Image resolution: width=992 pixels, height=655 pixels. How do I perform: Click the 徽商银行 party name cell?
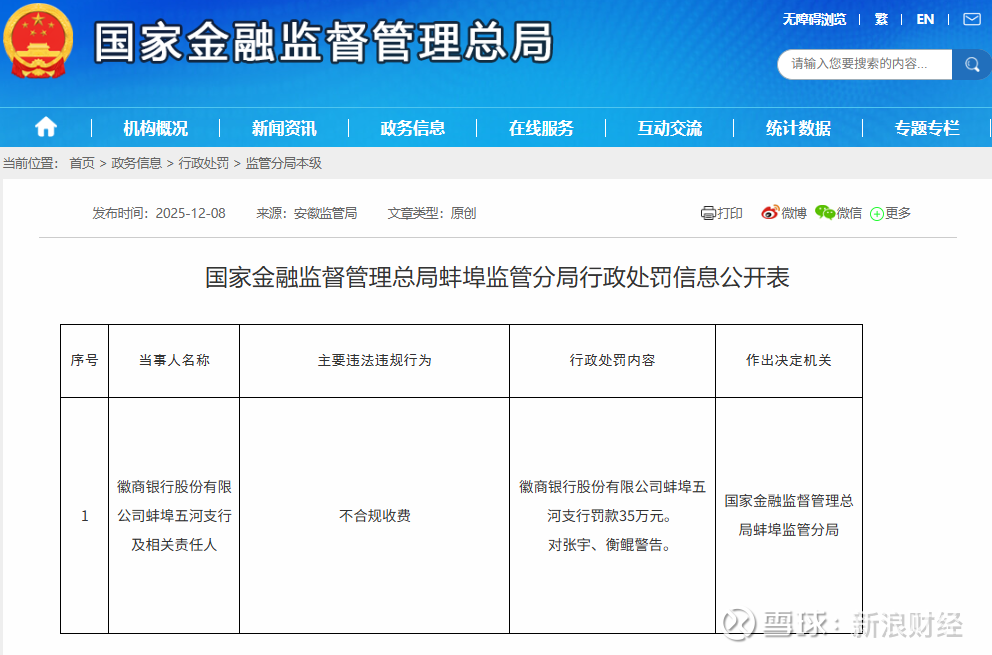coord(174,516)
